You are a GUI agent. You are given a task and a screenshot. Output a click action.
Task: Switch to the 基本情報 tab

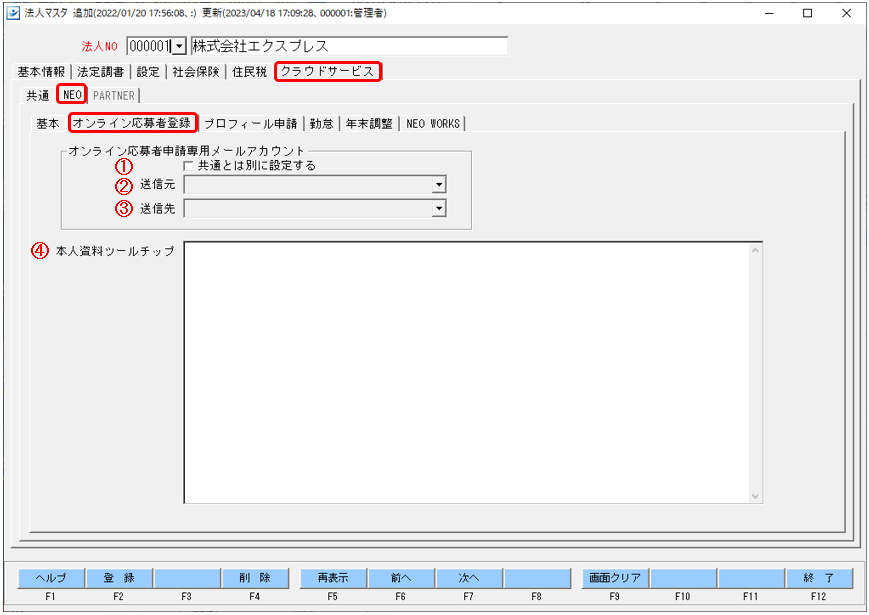pos(42,72)
